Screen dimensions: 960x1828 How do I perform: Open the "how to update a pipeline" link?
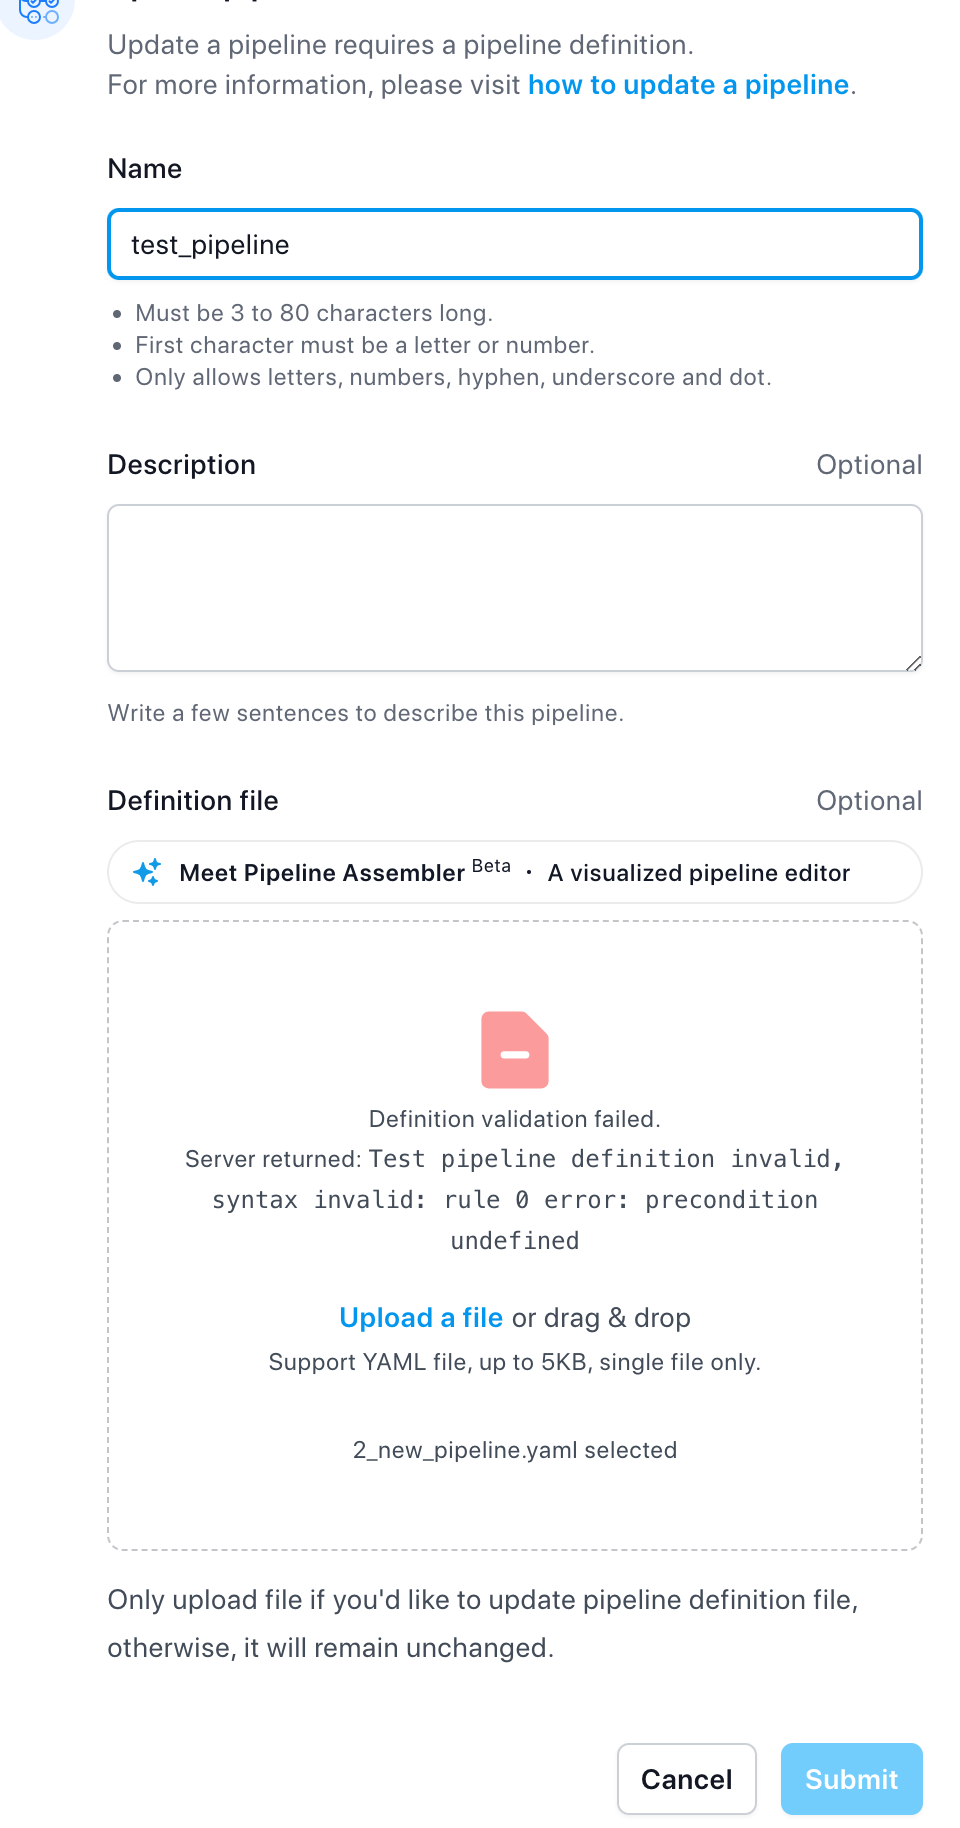pos(688,85)
